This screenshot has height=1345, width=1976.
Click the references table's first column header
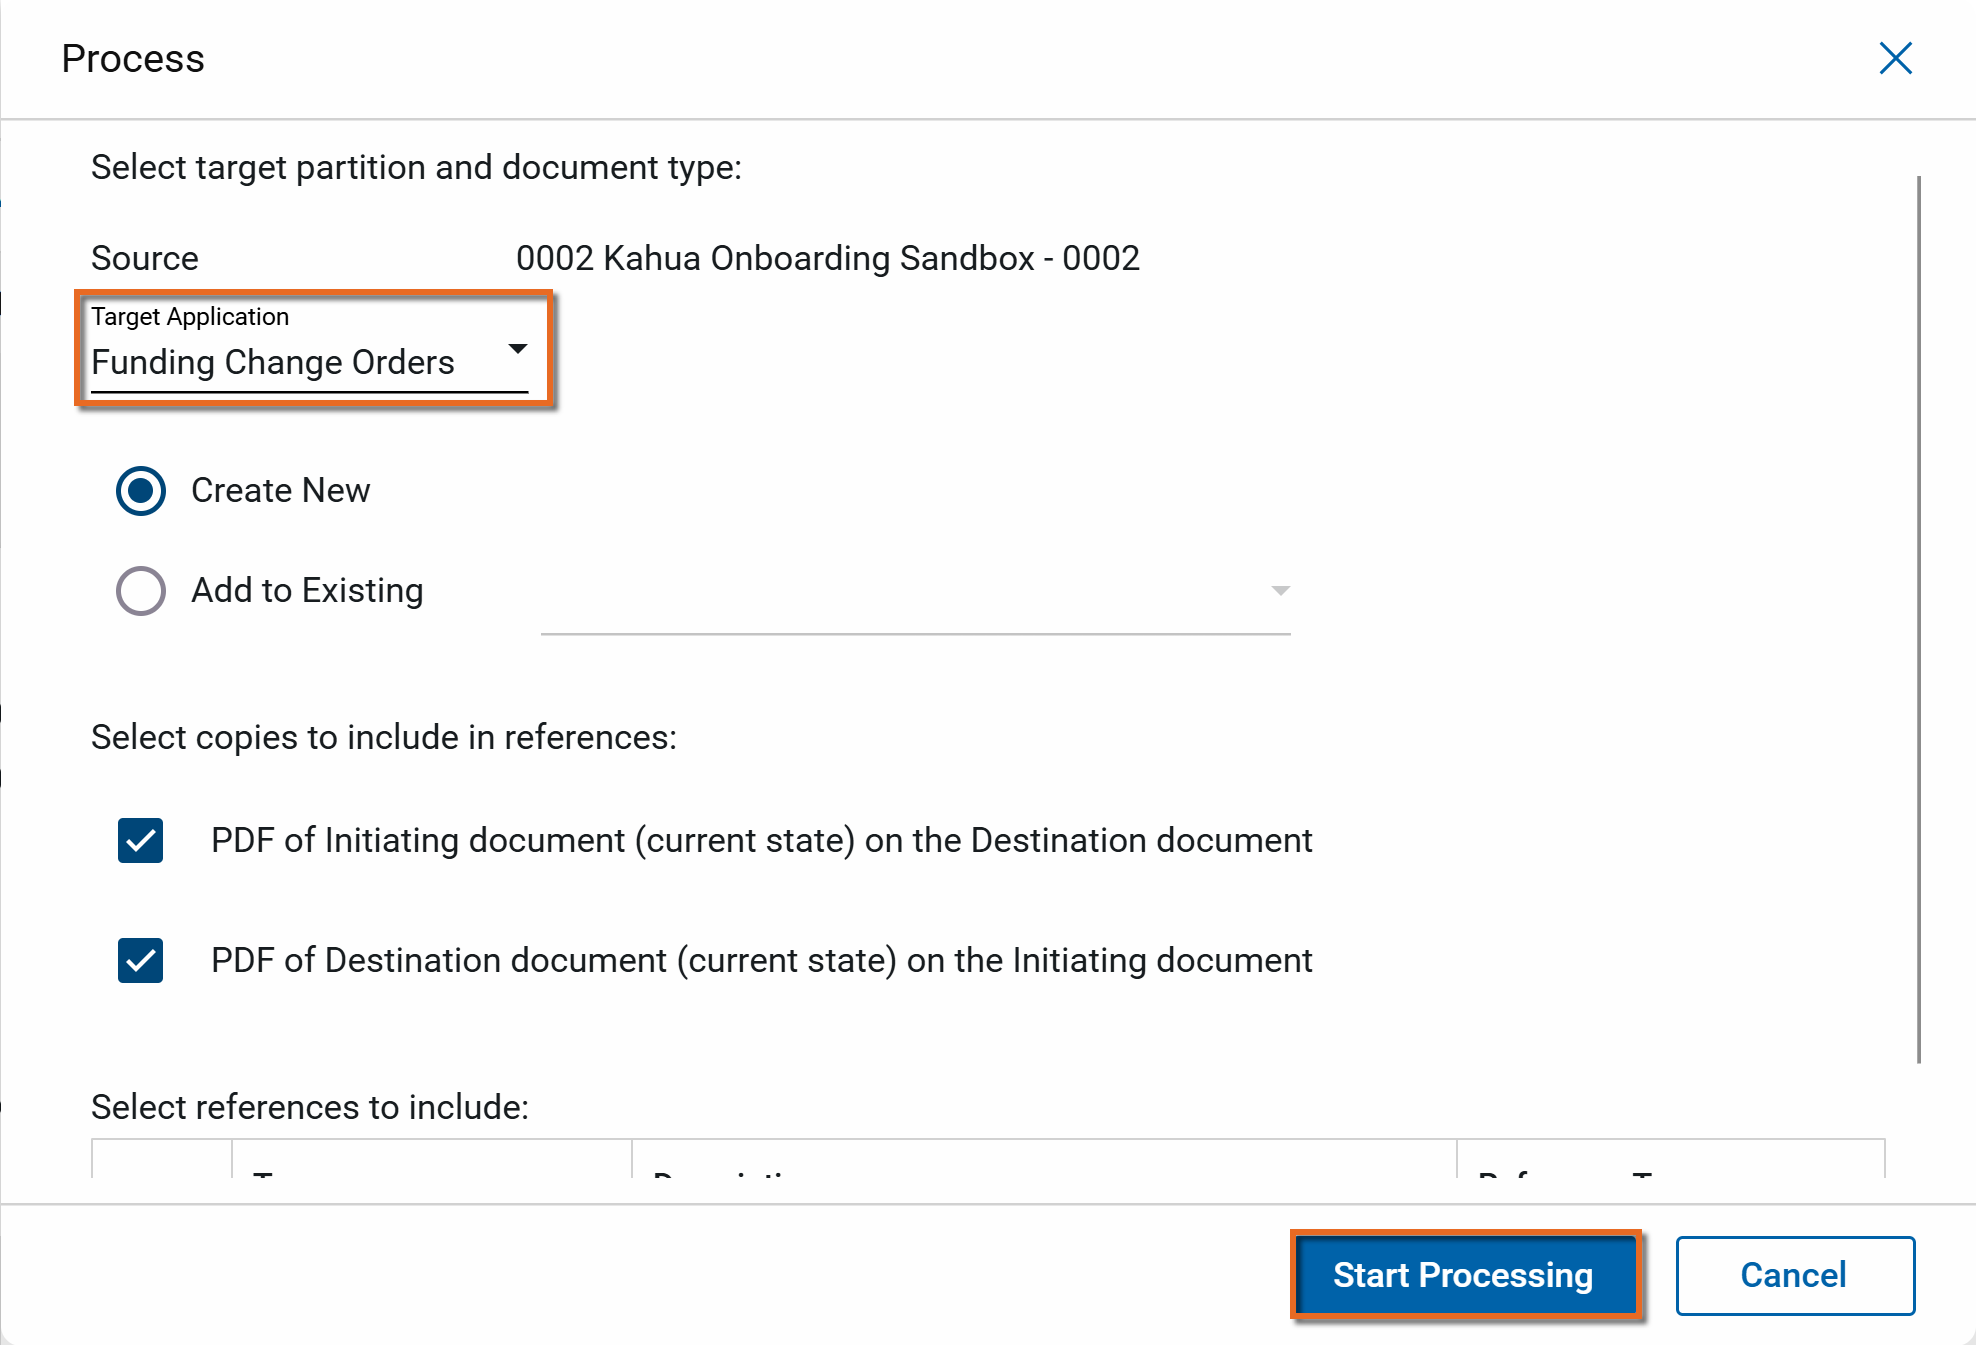tap(162, 1161)
